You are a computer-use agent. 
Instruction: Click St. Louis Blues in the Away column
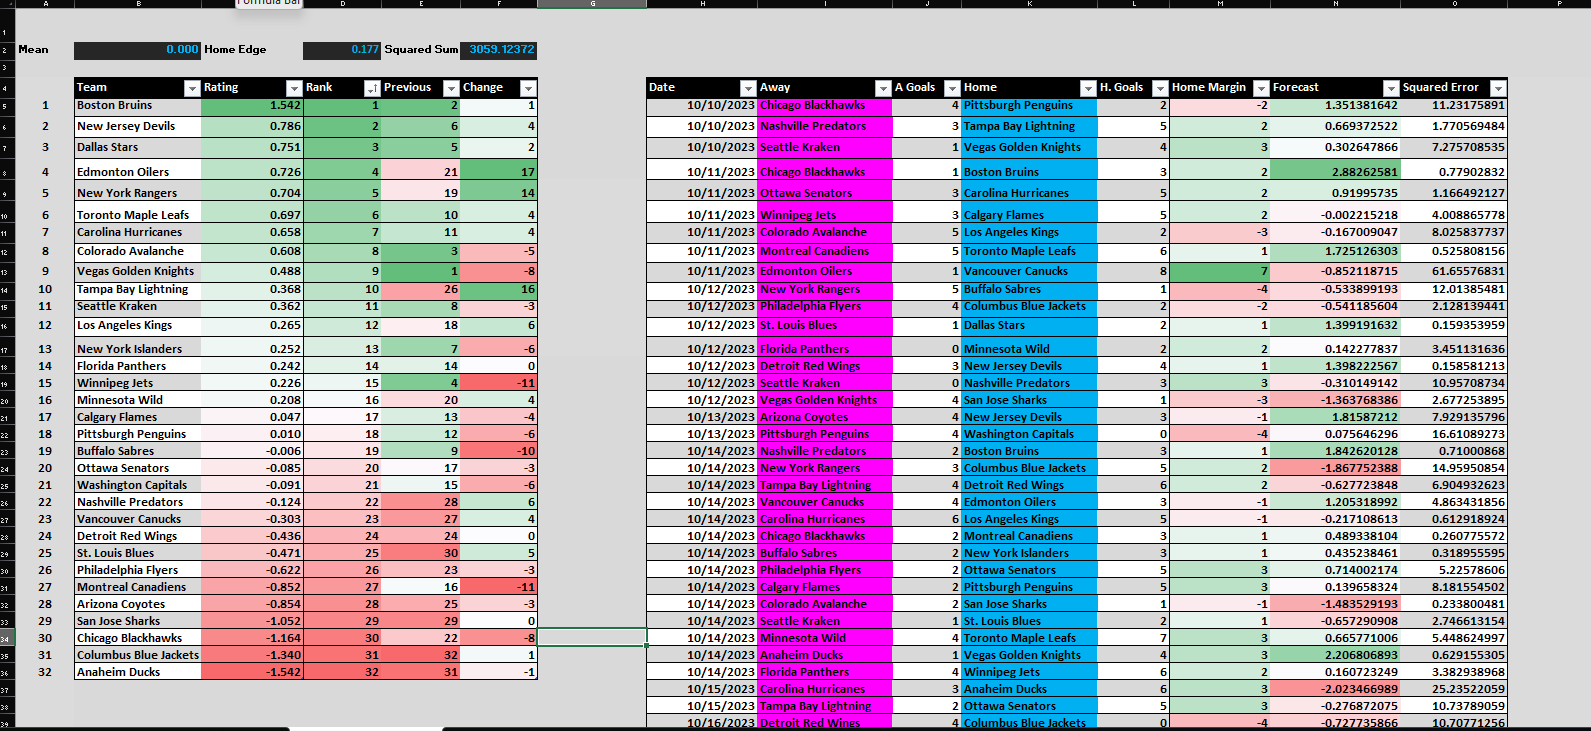coord(825,325)
